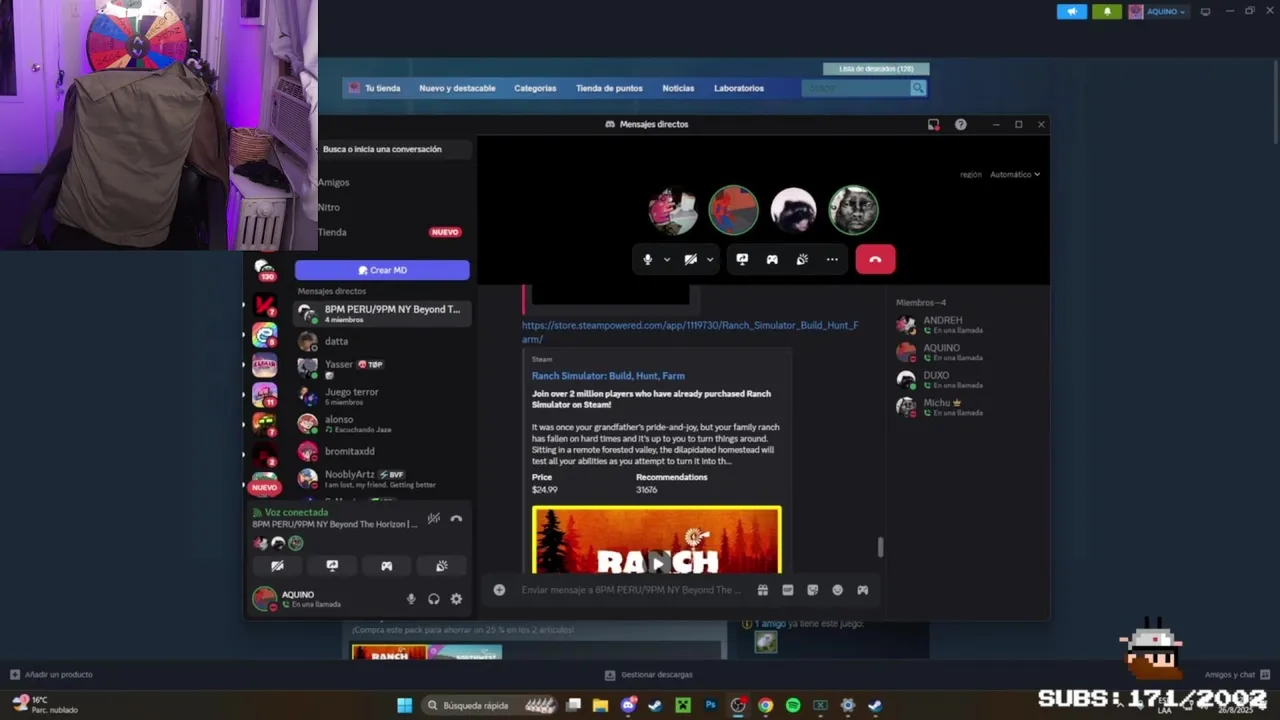This screenshot has height=720, width=1280.
Task: Open soundboard button in voice panel
Action: pyautogui.click(x=441, y=566)
